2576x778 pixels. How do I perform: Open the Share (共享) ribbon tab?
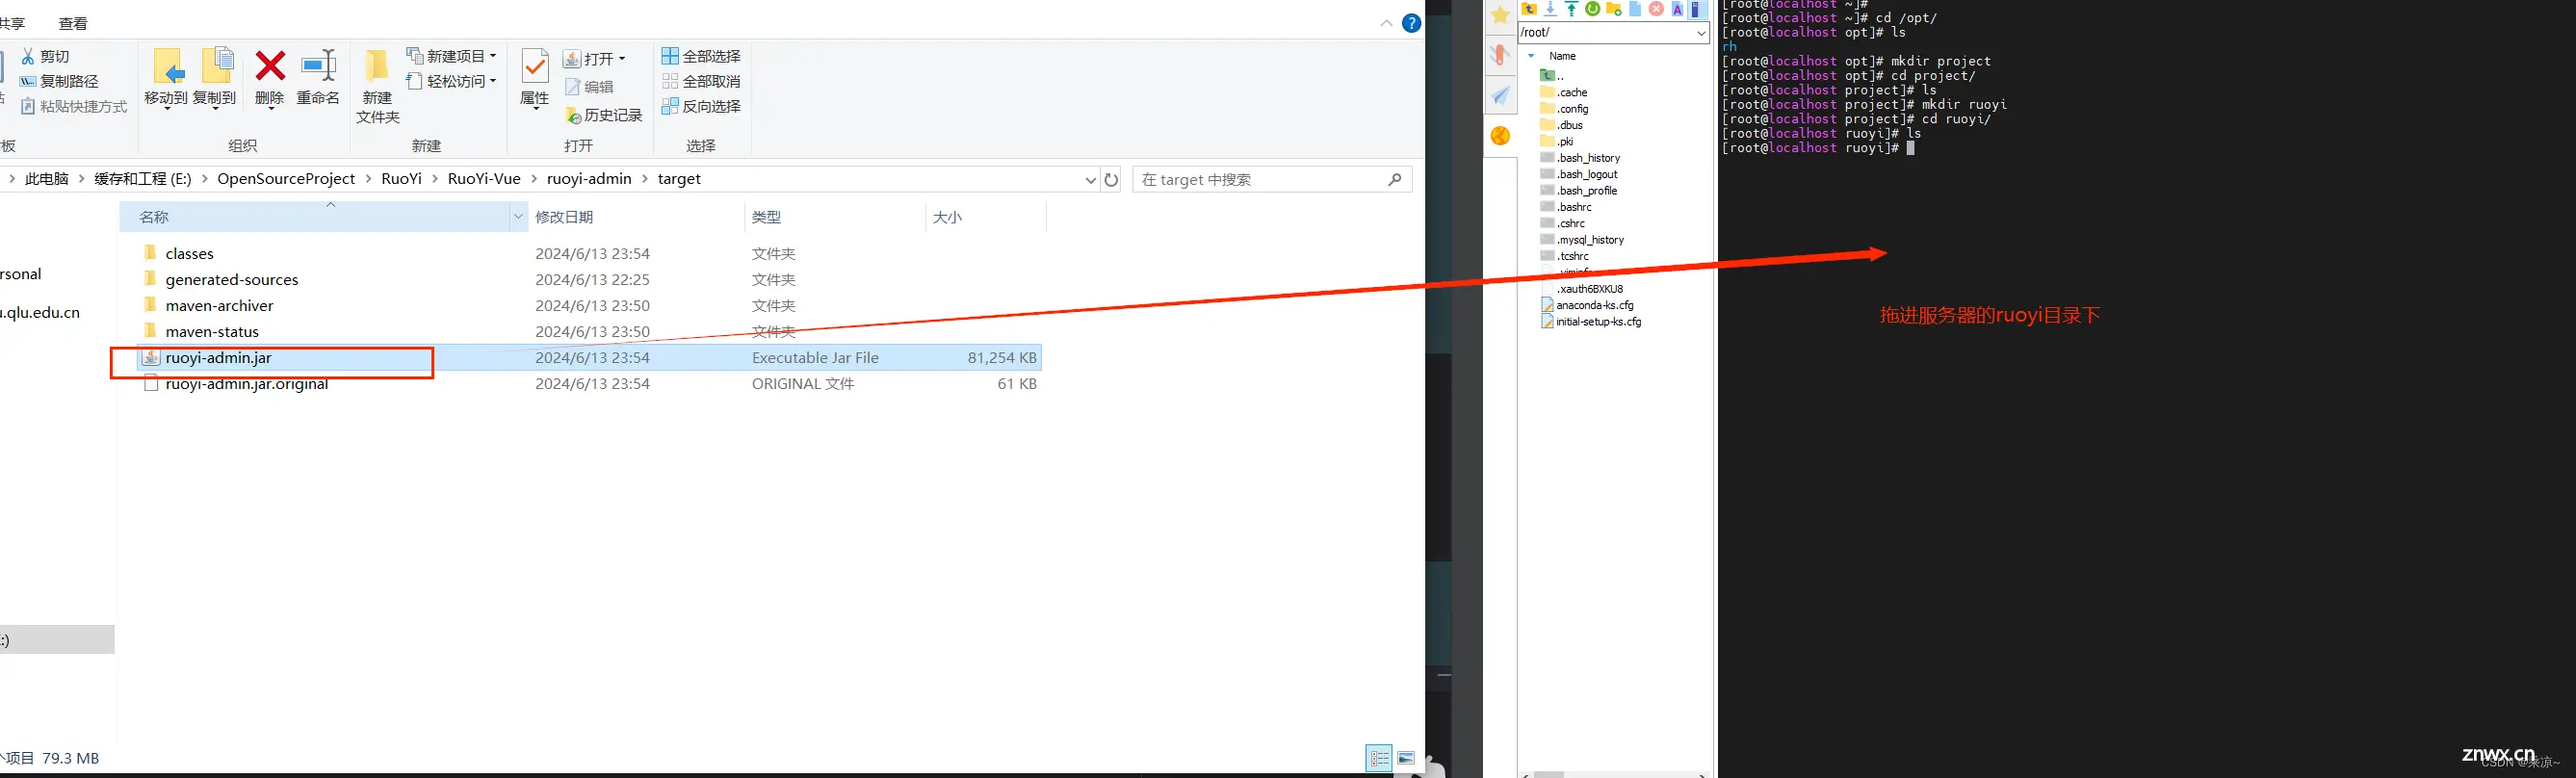click(x=12, y=23)
